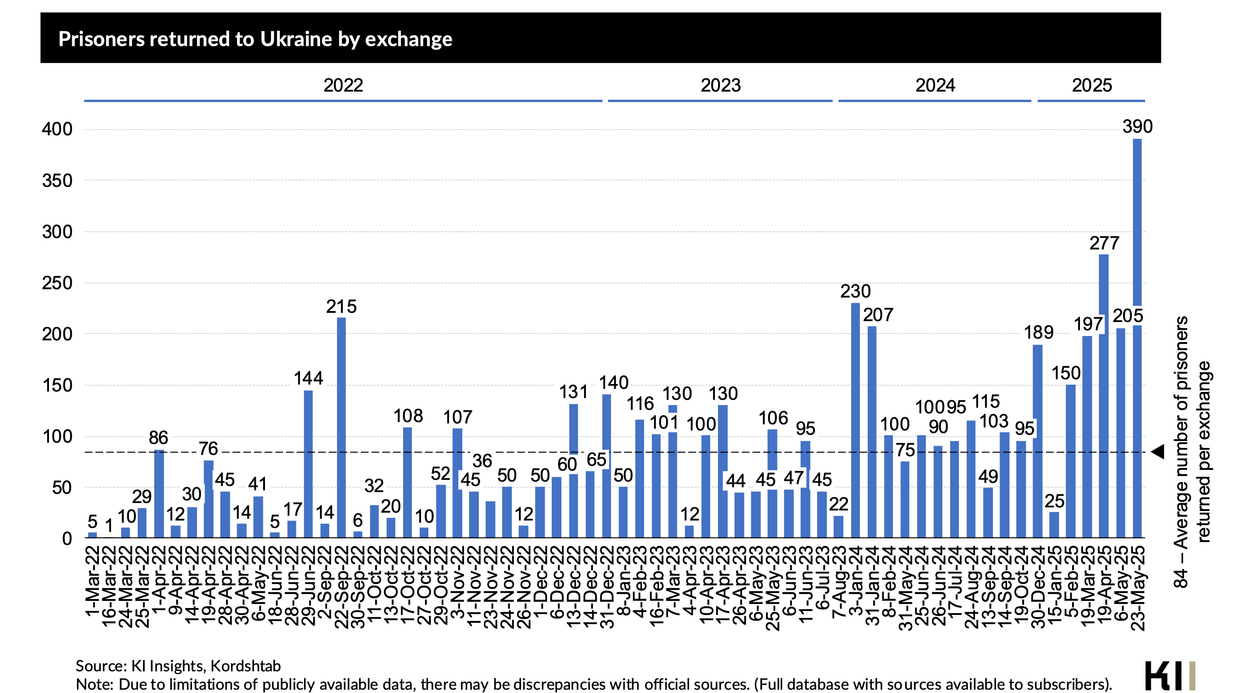Select the 2025 year header label

1092,85
